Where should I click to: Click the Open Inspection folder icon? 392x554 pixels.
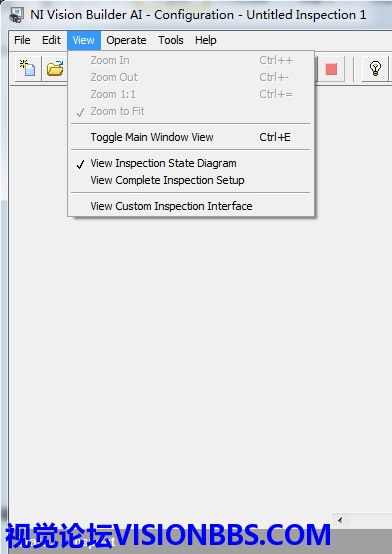point(55,68)
